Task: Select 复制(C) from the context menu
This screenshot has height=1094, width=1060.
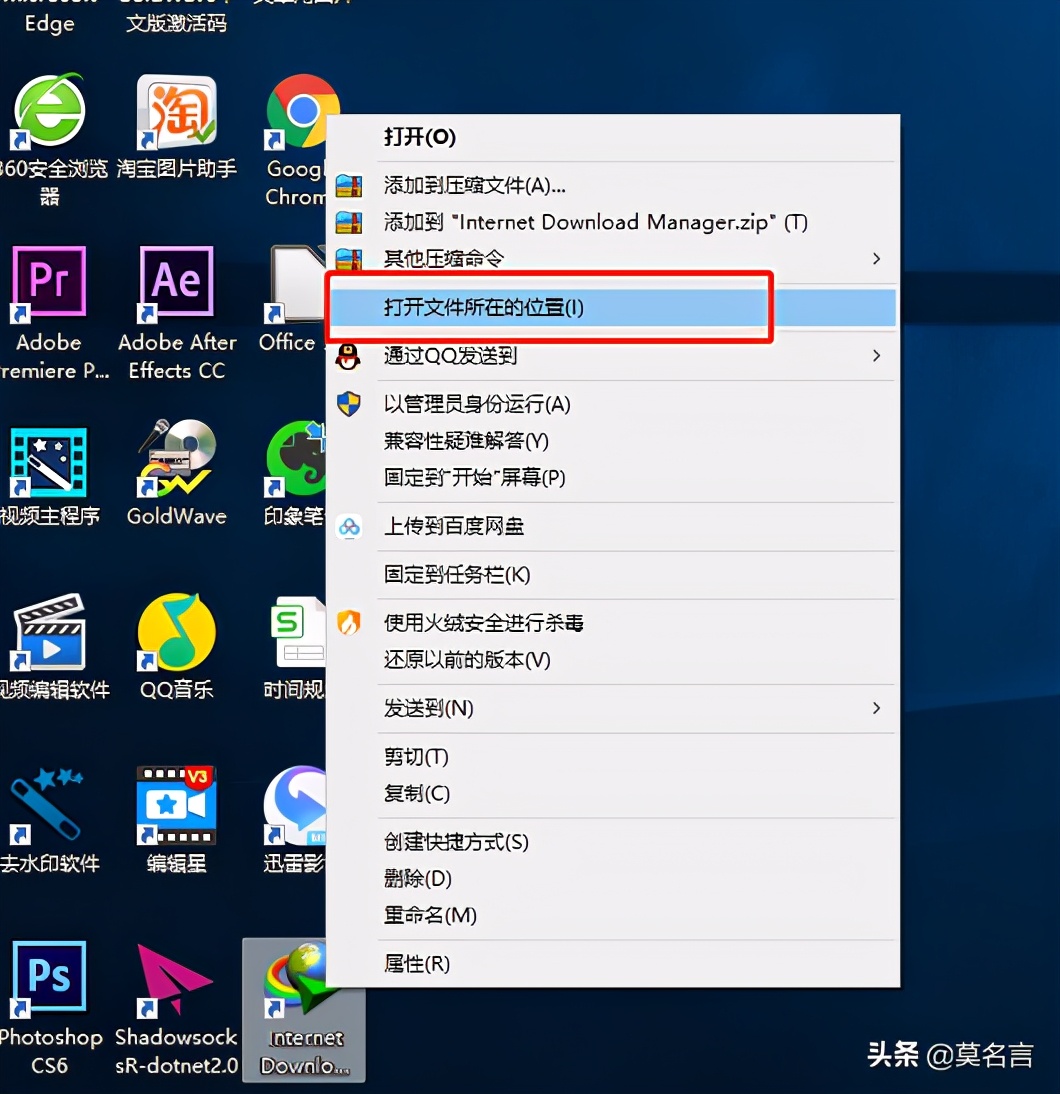Action: (x=416, y=794)
